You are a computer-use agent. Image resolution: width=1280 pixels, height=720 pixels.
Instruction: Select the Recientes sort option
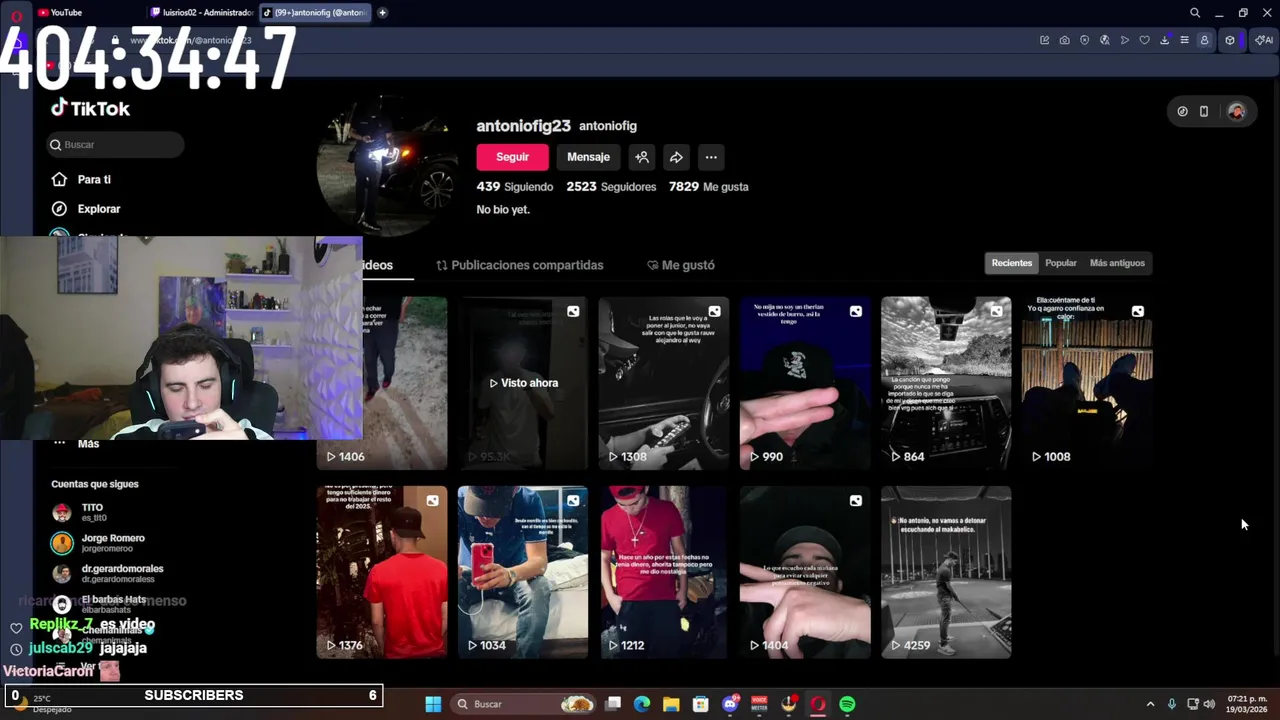click(1011, 263)
